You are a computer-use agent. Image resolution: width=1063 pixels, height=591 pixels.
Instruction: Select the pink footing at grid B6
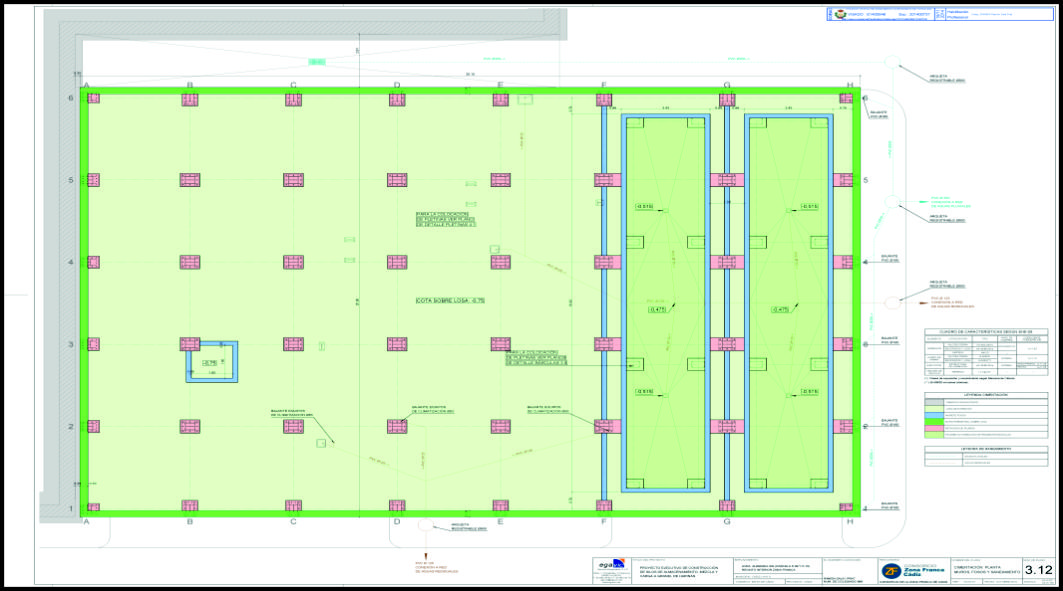tap(190, 99)
